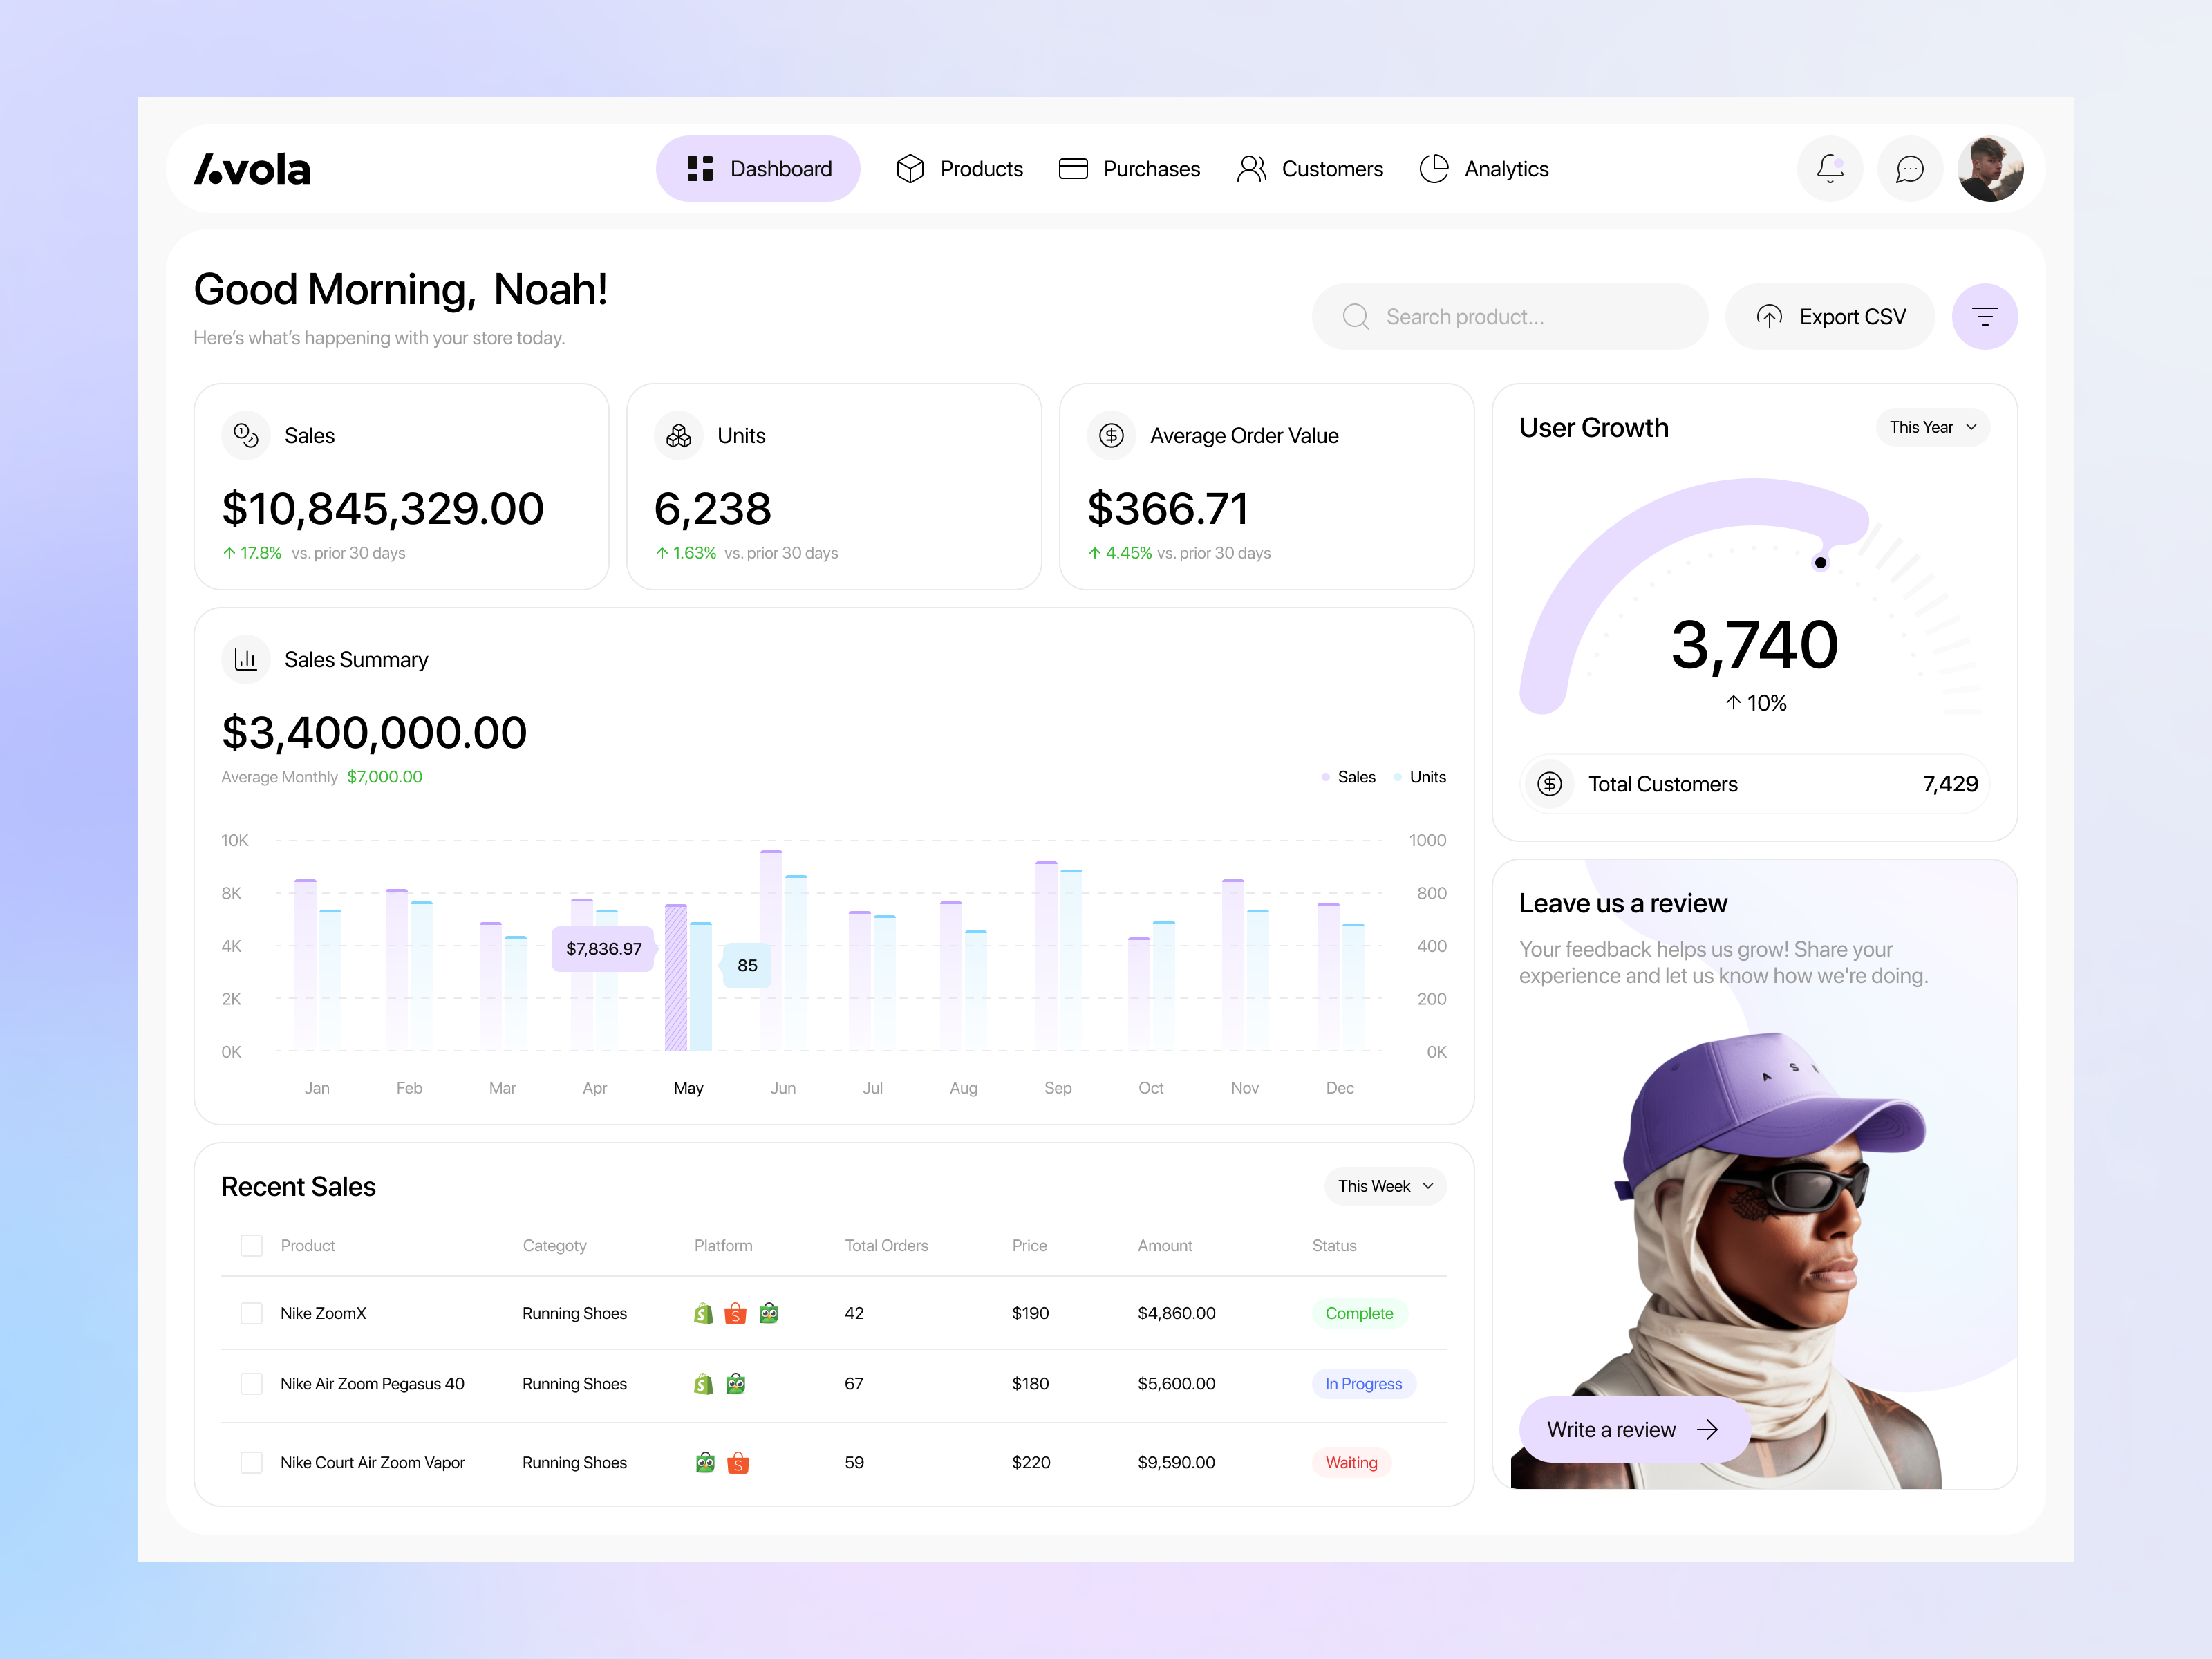The width and height of the screenshot is (2212, 1659).
Task: Switch to the Purchases tab
Action: (1129, 168)
